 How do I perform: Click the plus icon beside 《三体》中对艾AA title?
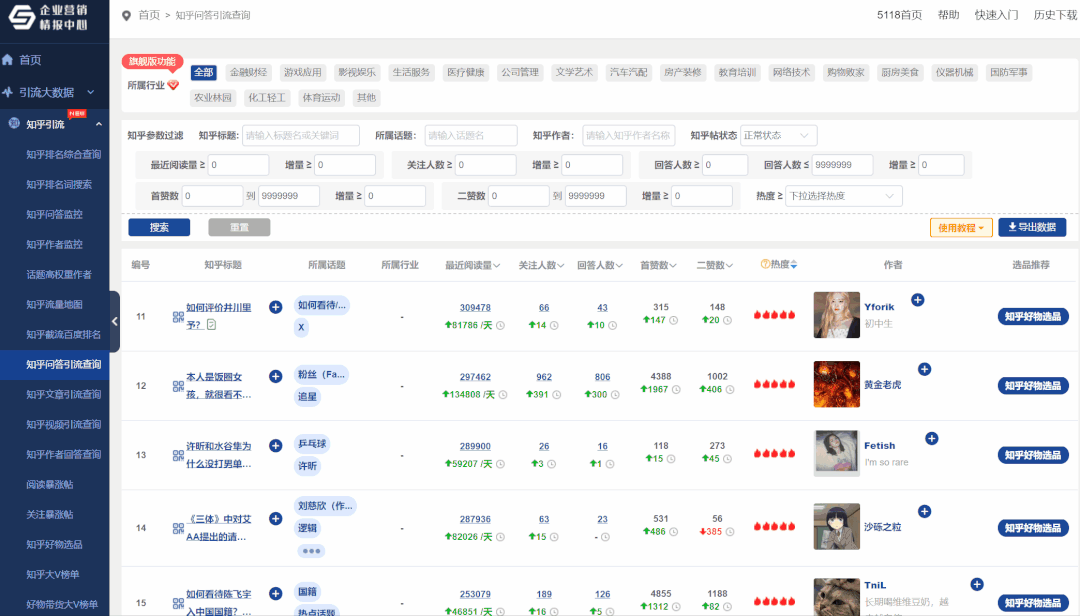(x=276, y=519)
